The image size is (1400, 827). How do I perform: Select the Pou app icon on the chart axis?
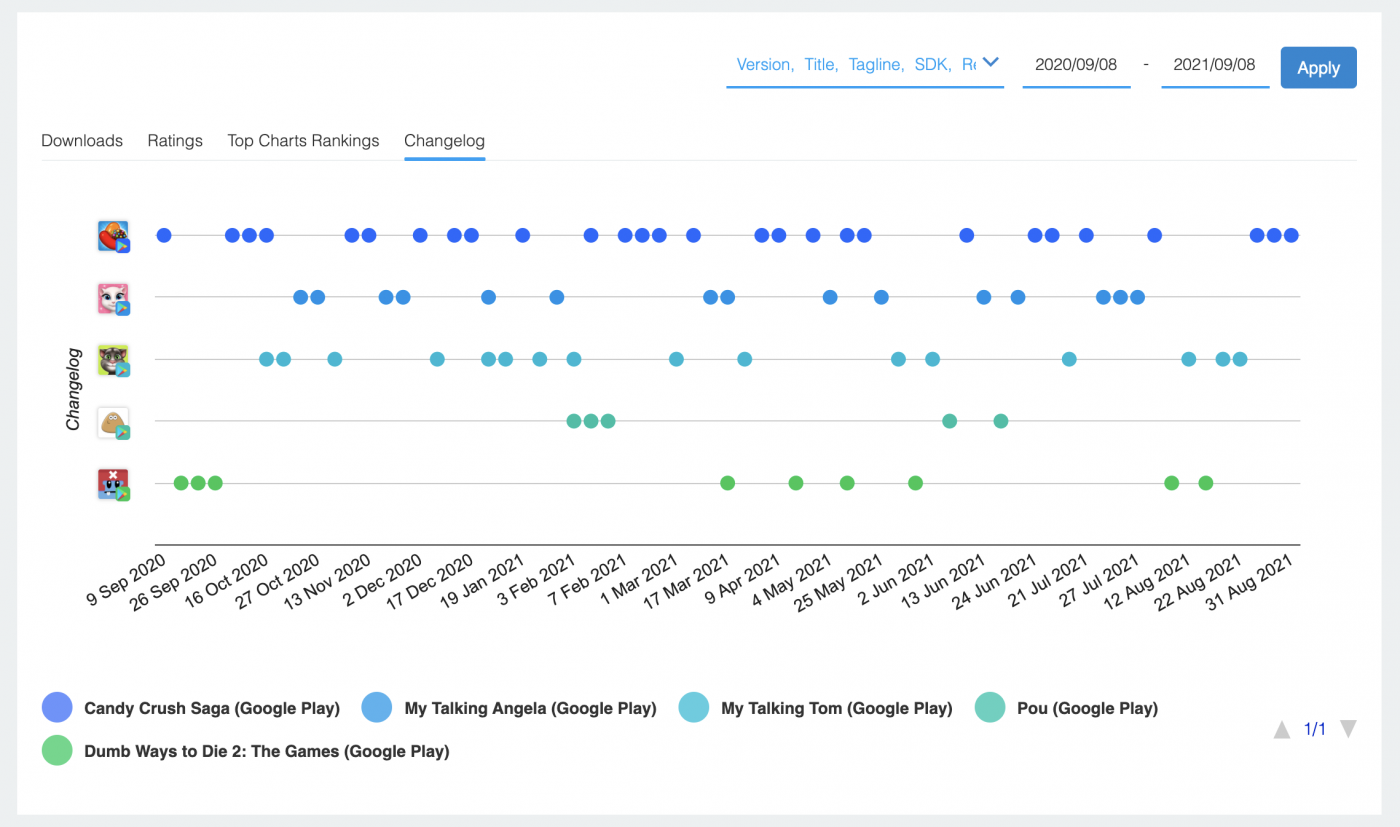[113, 422]
